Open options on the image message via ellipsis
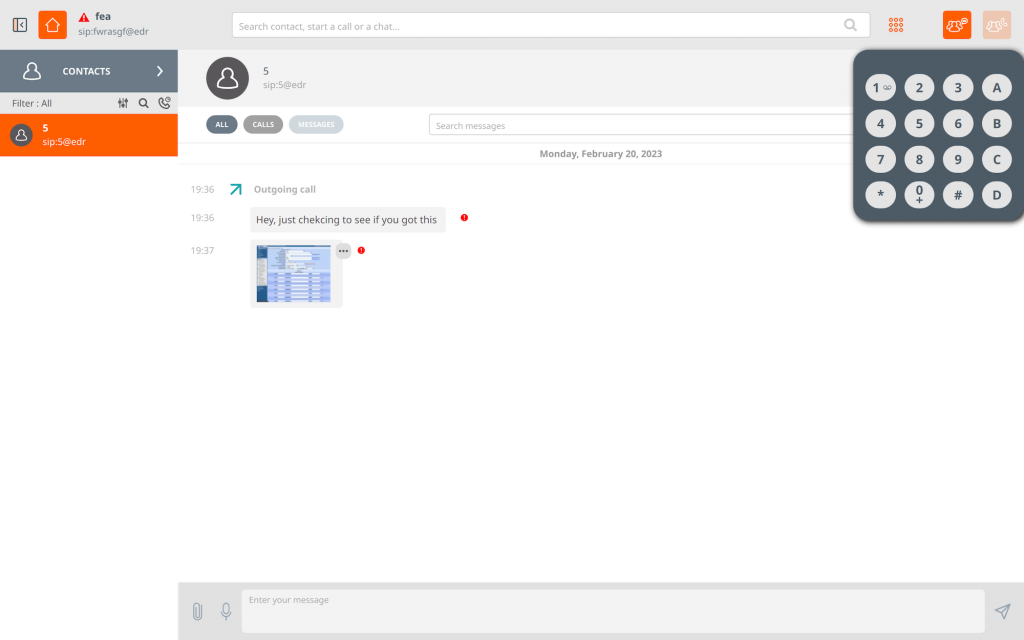This screenshot has width=1024, height=640. pos(343,250)
